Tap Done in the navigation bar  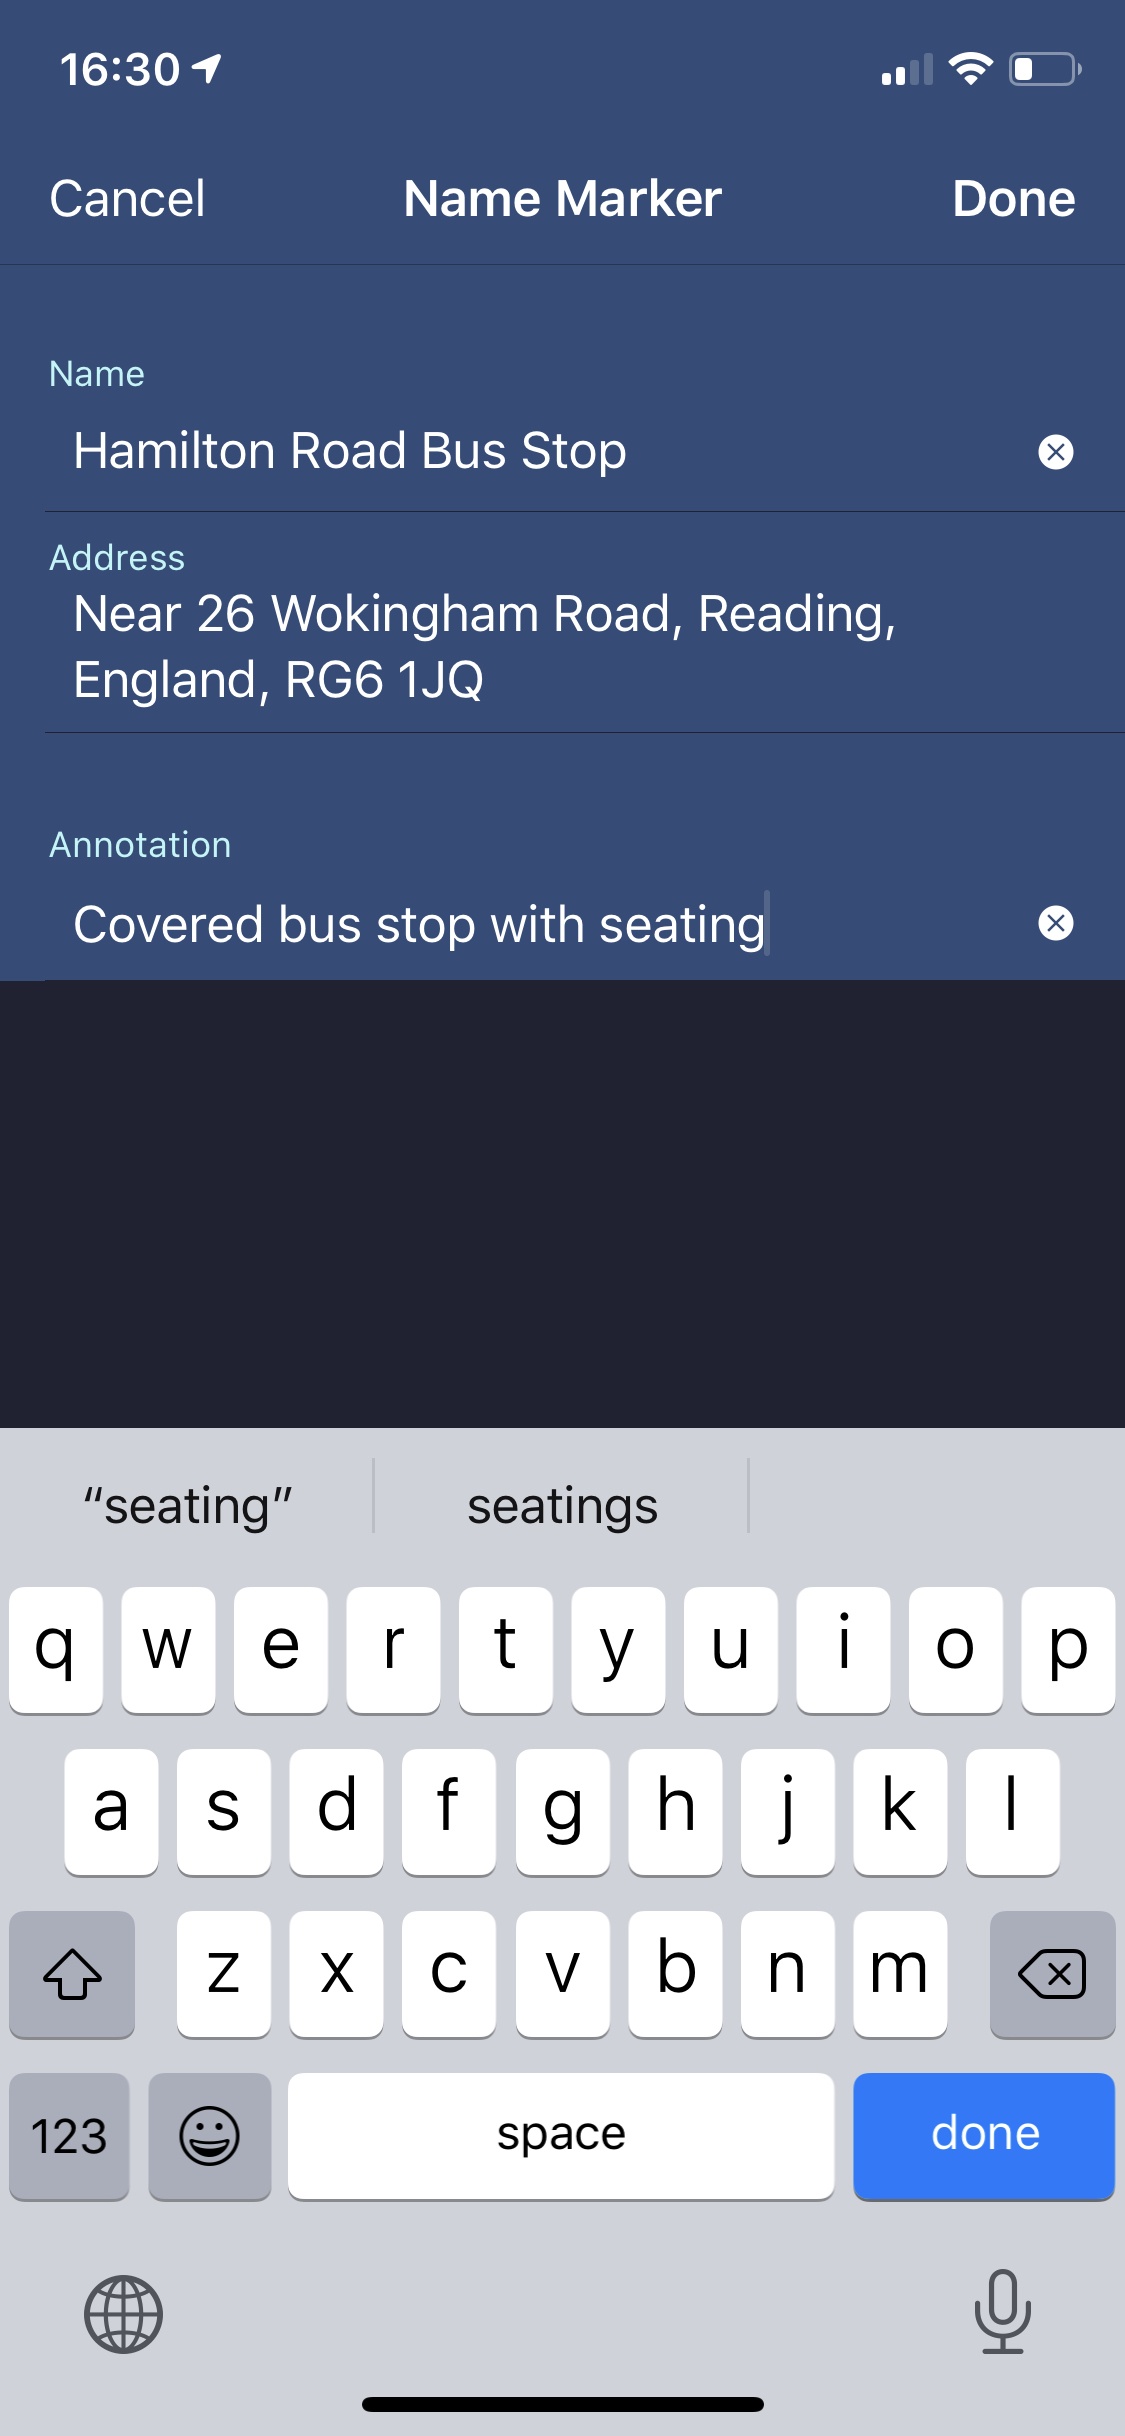[x=1013, y=198]
